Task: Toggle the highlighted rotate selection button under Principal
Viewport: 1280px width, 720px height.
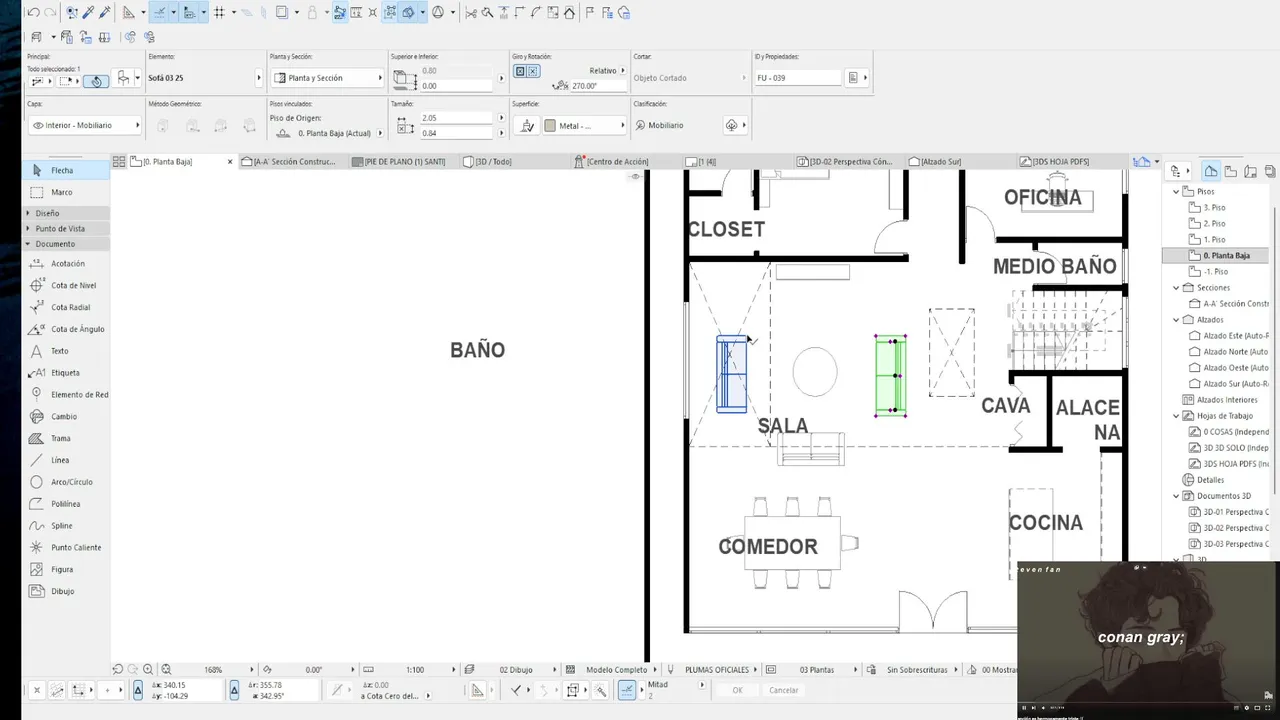Action: coord(96,81)
